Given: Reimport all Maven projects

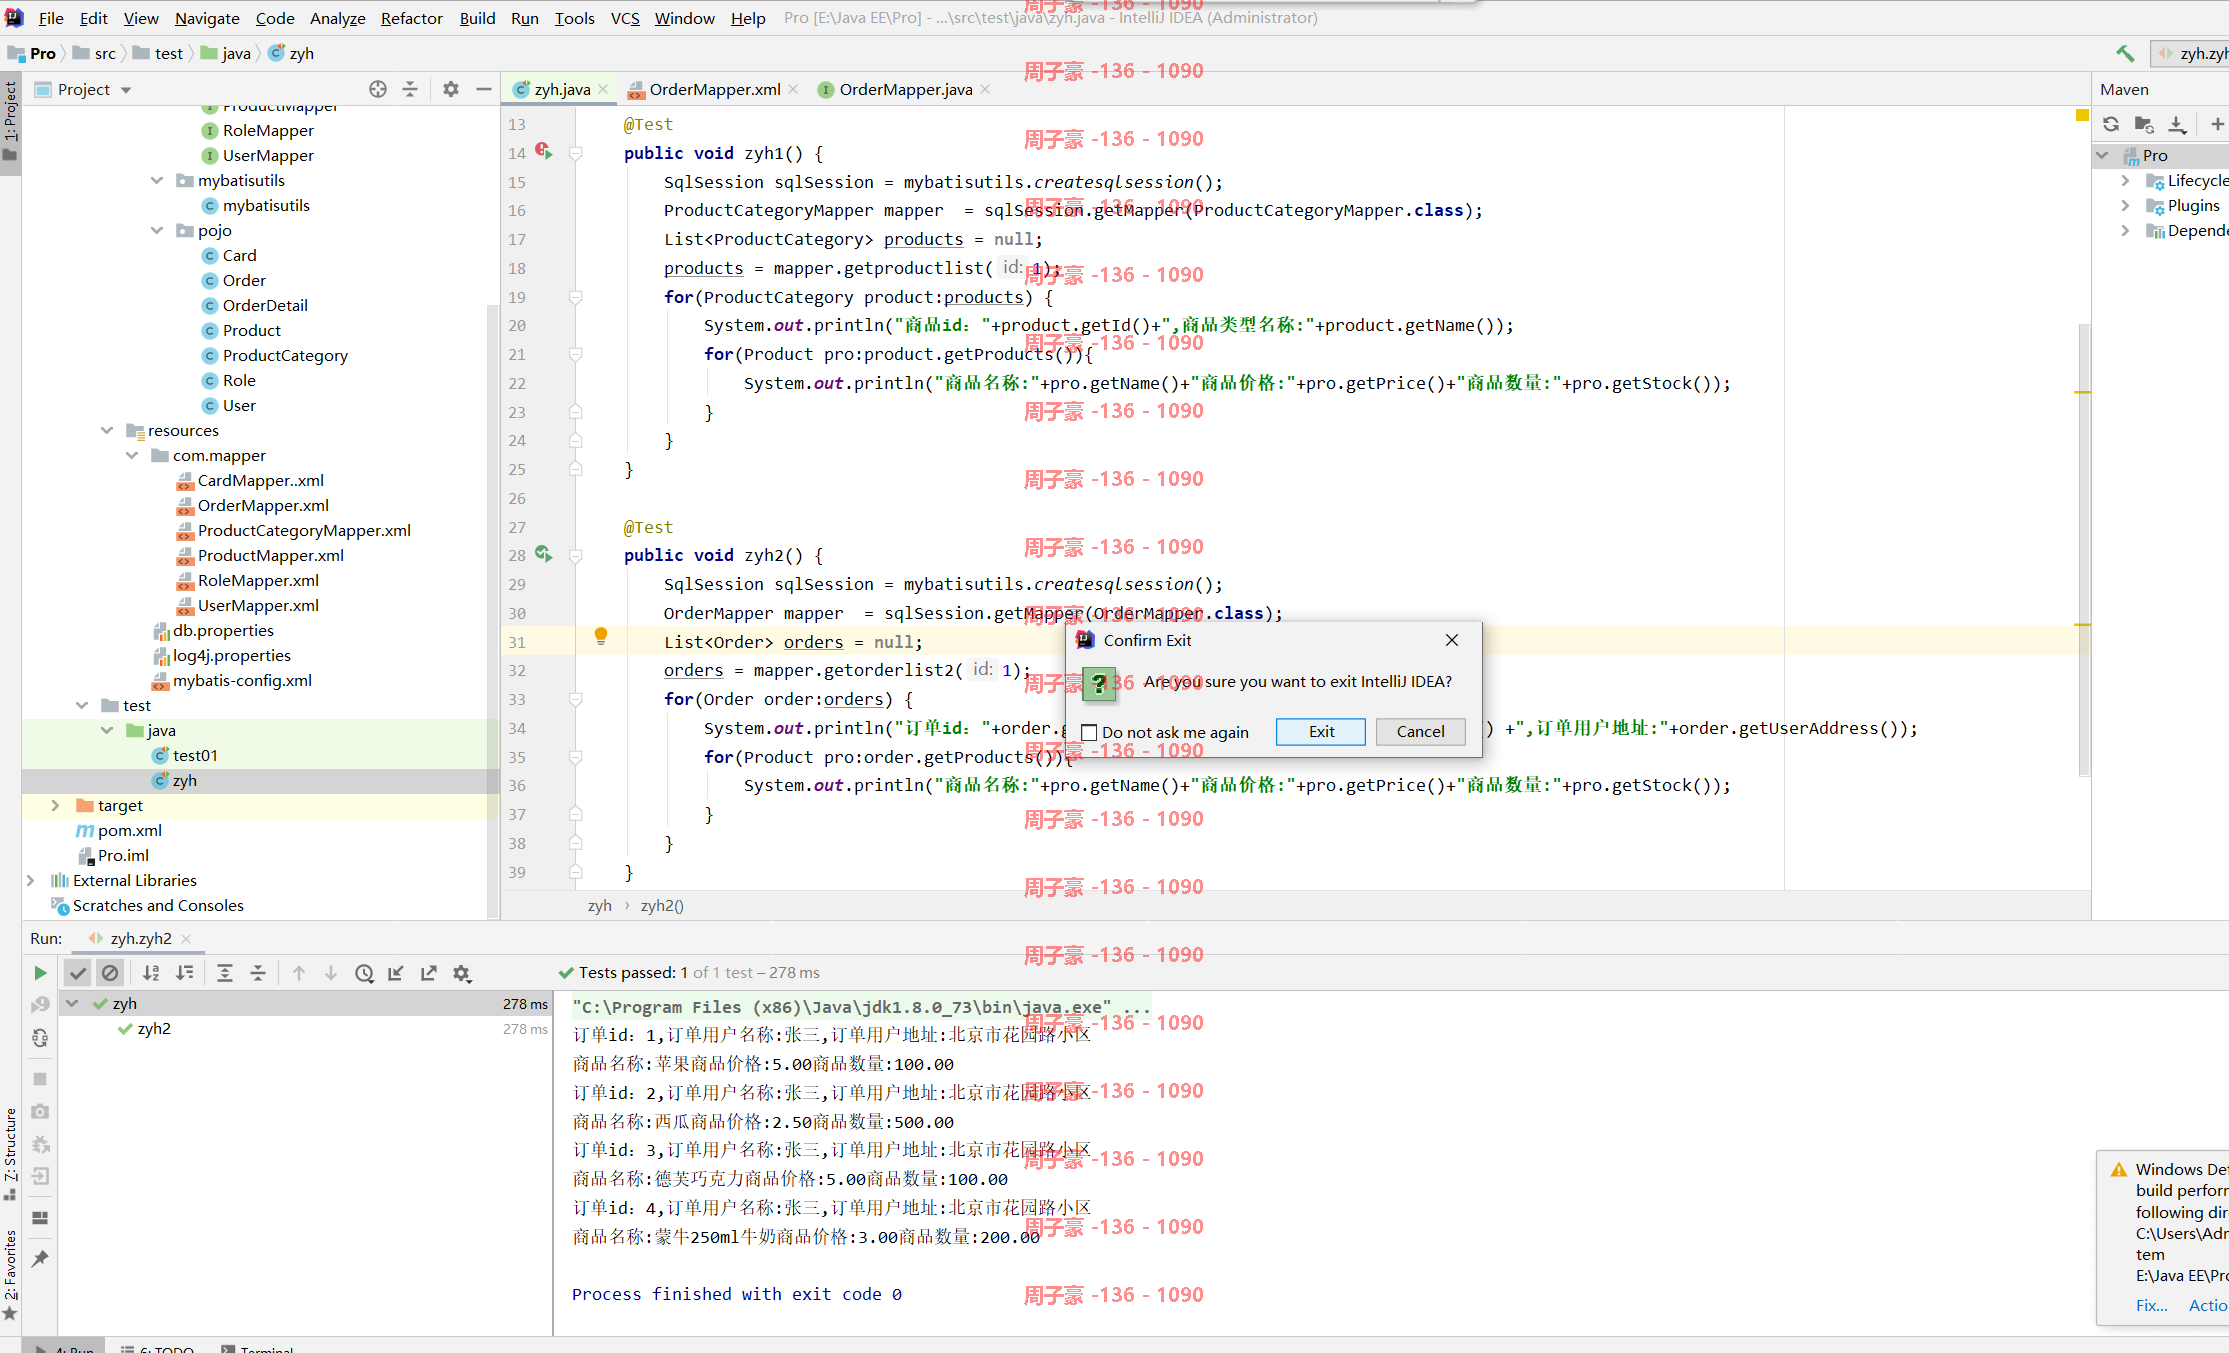Looking at the screenshot, I should pyautogui.click(x=2111, y=124).
